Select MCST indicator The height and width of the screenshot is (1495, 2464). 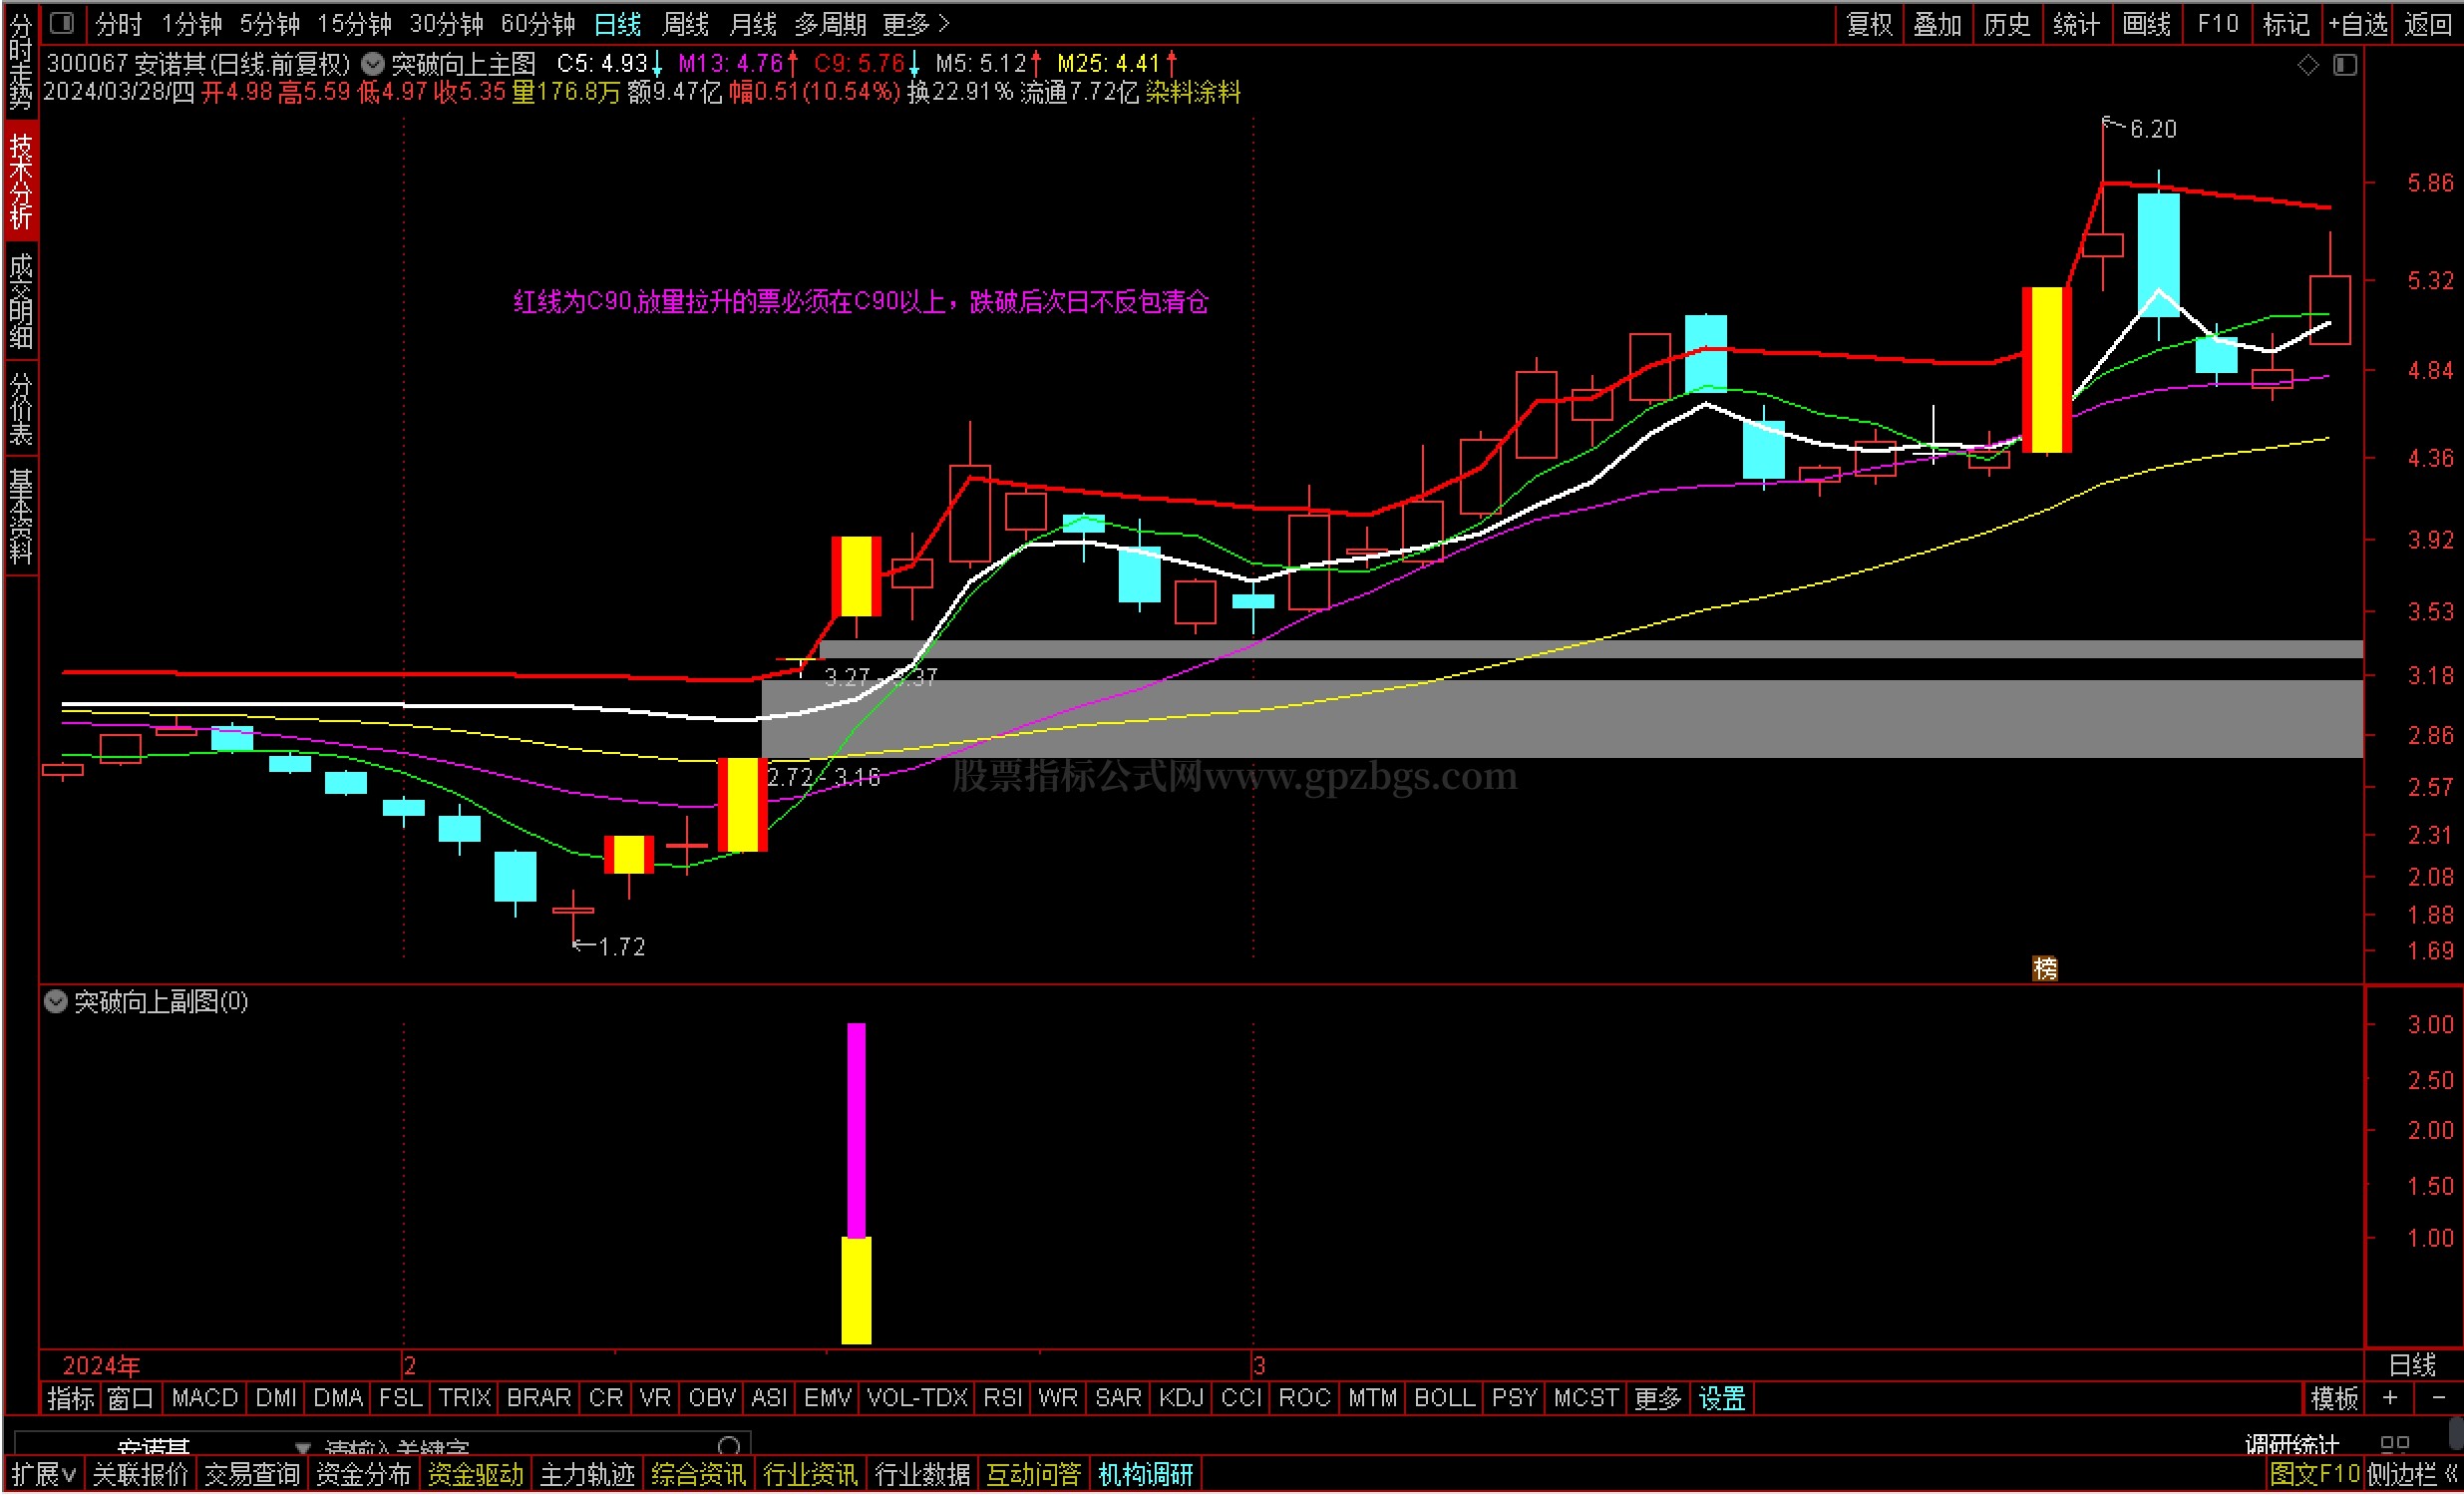point(1585,1398)
